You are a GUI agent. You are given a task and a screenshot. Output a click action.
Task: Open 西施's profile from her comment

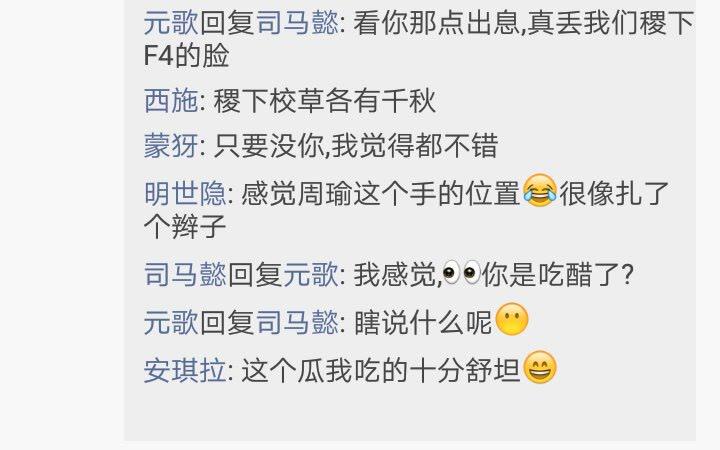tap(171, 101)
